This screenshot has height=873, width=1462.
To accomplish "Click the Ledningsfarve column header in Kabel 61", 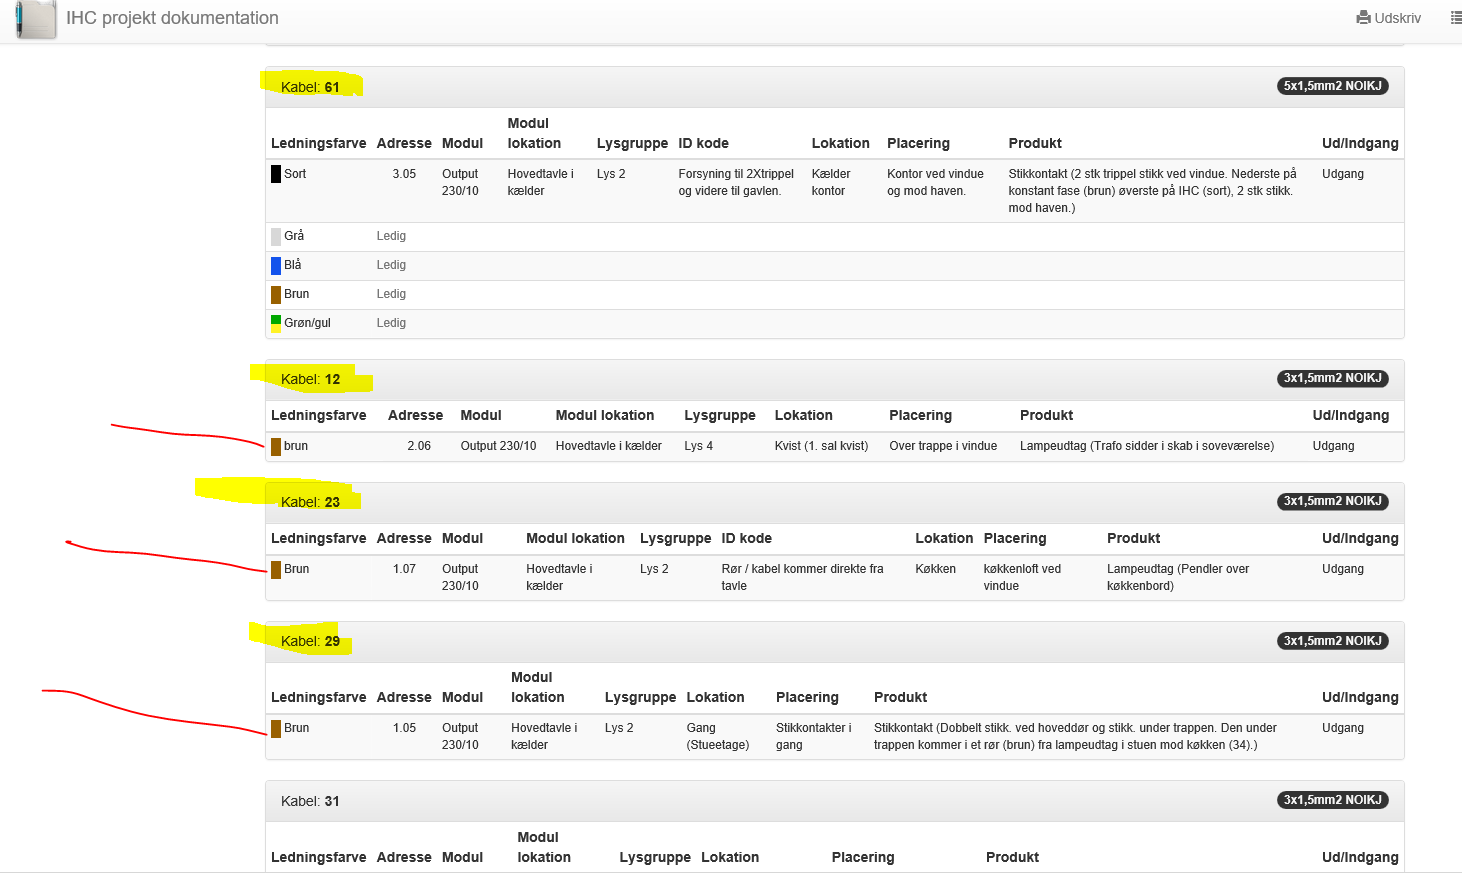I will (x=318, y=143).
